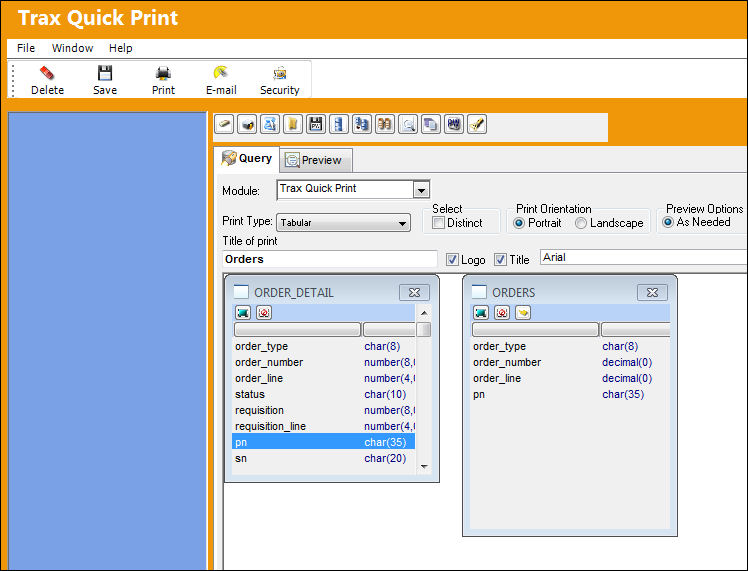Screen dimensions: 748x571
Task: Open the File menu
Action: 26,48
